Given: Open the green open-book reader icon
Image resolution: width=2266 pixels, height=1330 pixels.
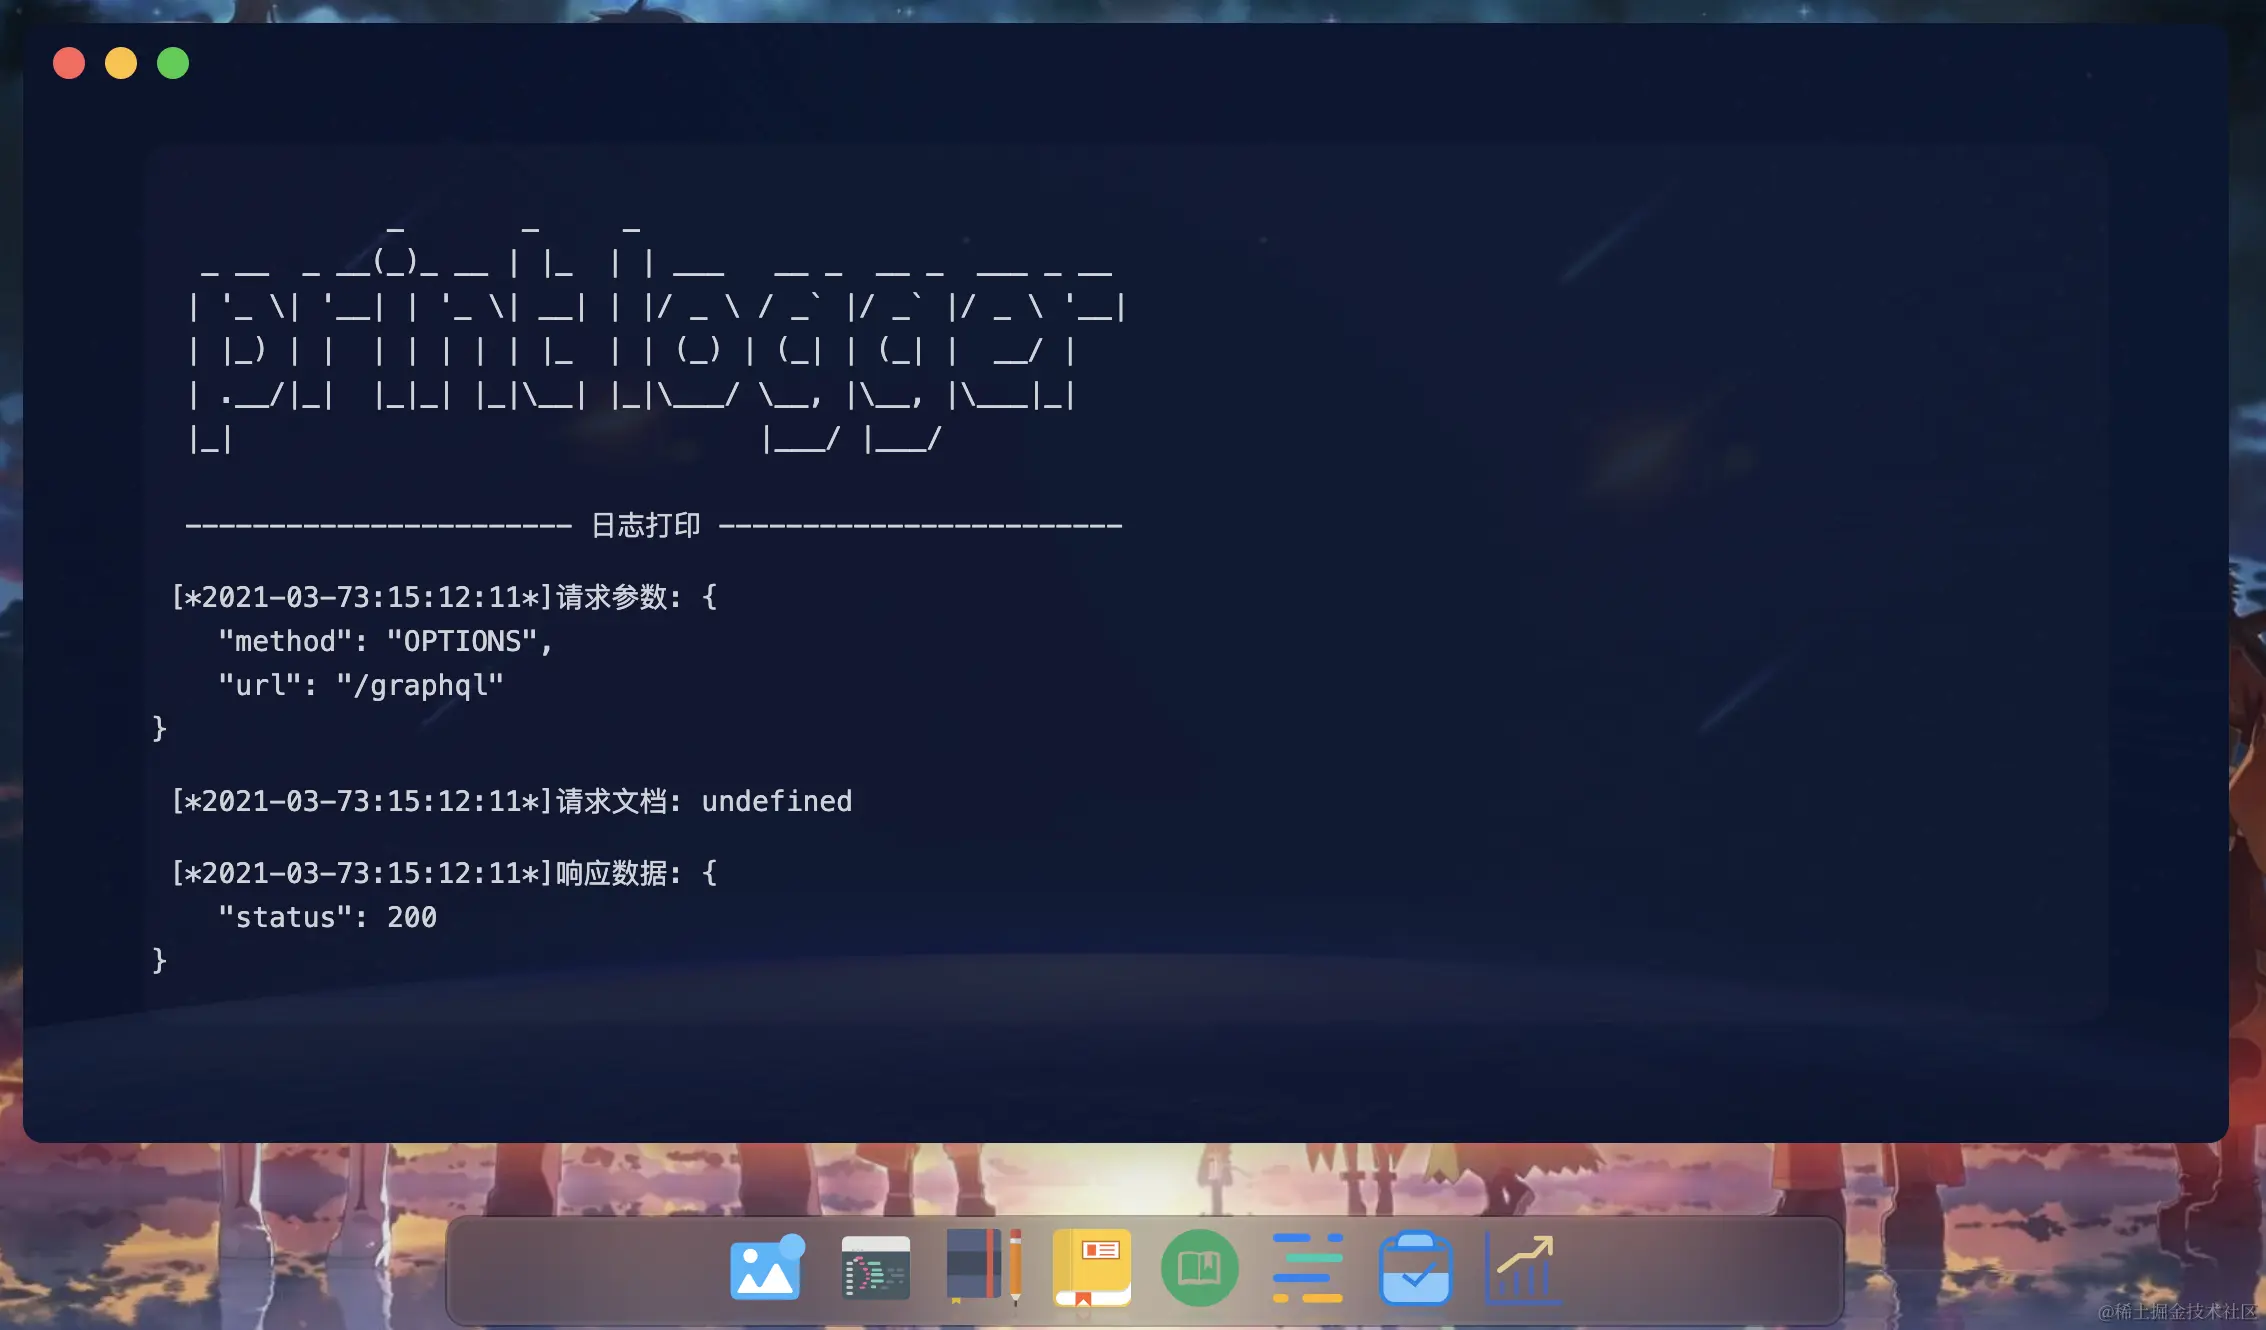Looking at the screenshot, I should pyautogui.click(x=1199, y=1268).
